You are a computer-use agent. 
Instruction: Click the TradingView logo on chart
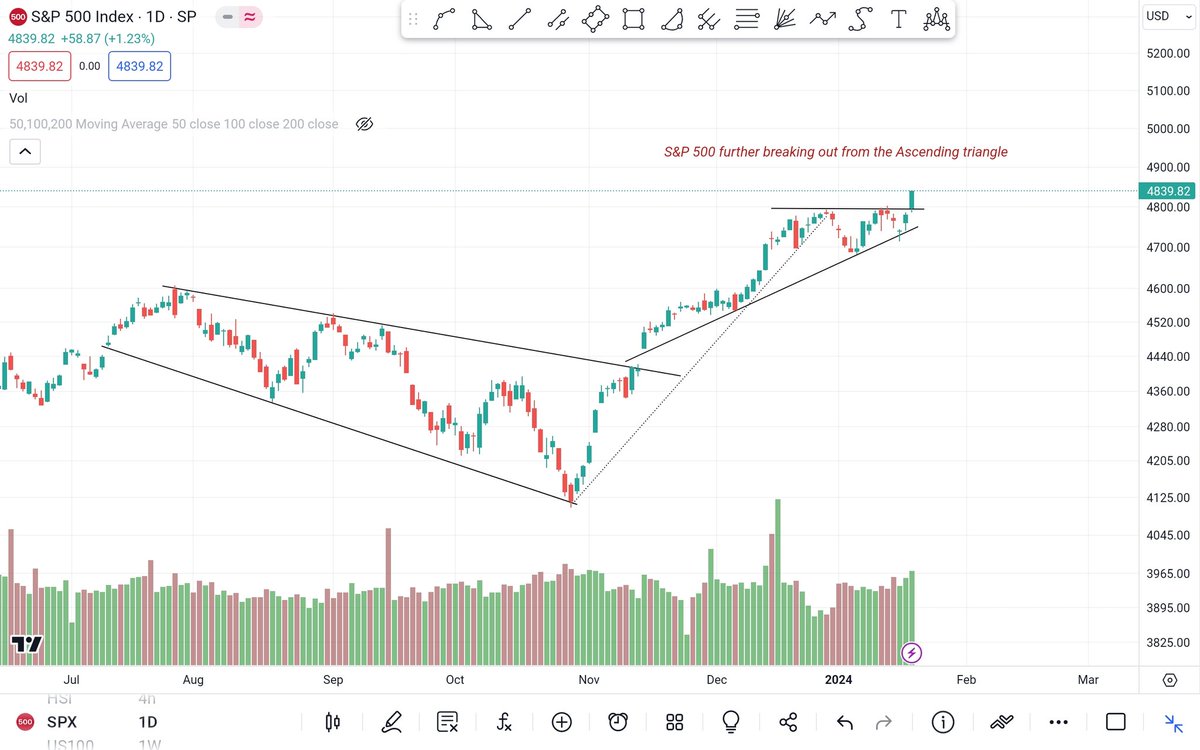[27, 645]
